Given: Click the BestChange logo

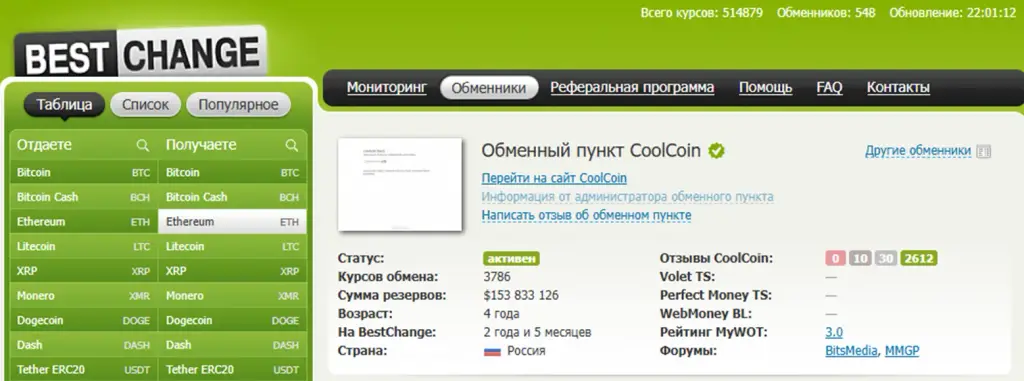Looking at the screenshot, I should [141, 53].
